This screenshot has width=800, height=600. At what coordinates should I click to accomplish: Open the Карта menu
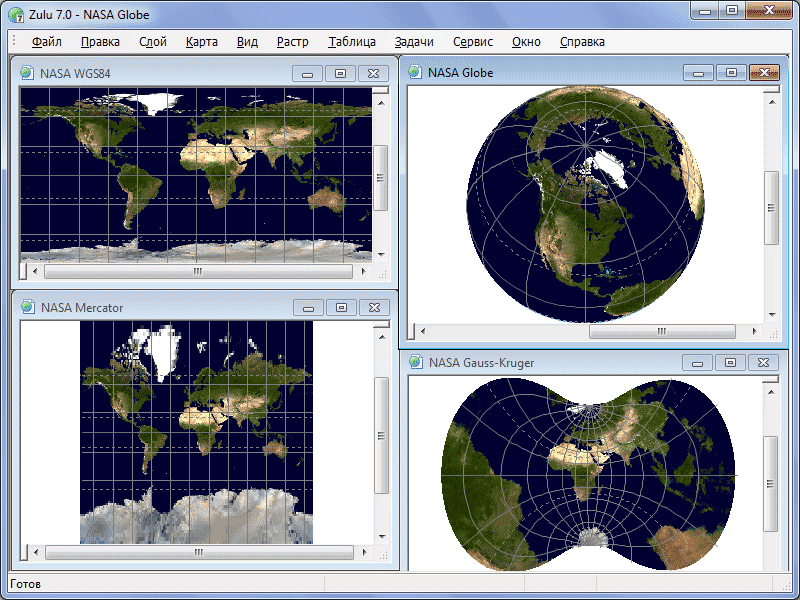pyautogui.click(x=201, y=42)
